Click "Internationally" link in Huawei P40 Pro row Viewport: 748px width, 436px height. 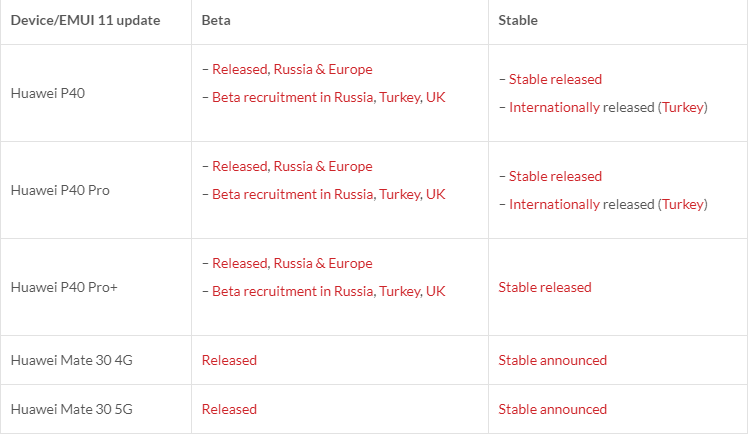[x=554, y=204]
